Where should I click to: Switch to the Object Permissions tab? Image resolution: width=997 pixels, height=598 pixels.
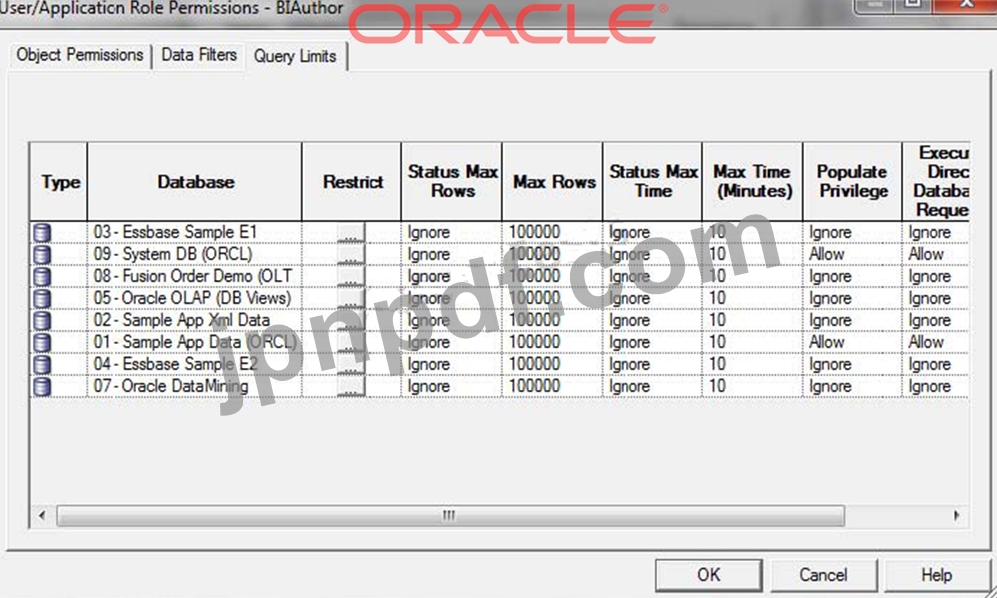coord(80,56)
